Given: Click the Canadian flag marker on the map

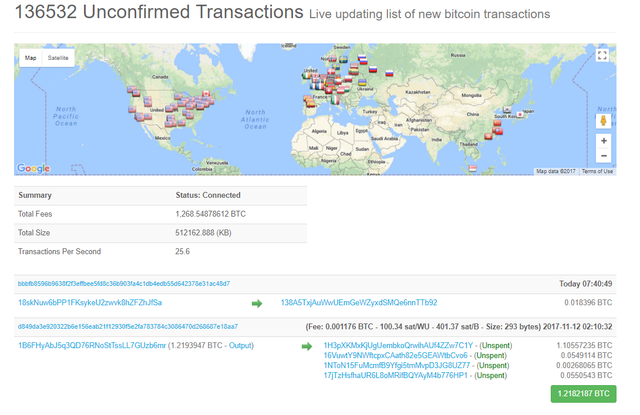Looking at the screenshot, I should click(206, 93).
